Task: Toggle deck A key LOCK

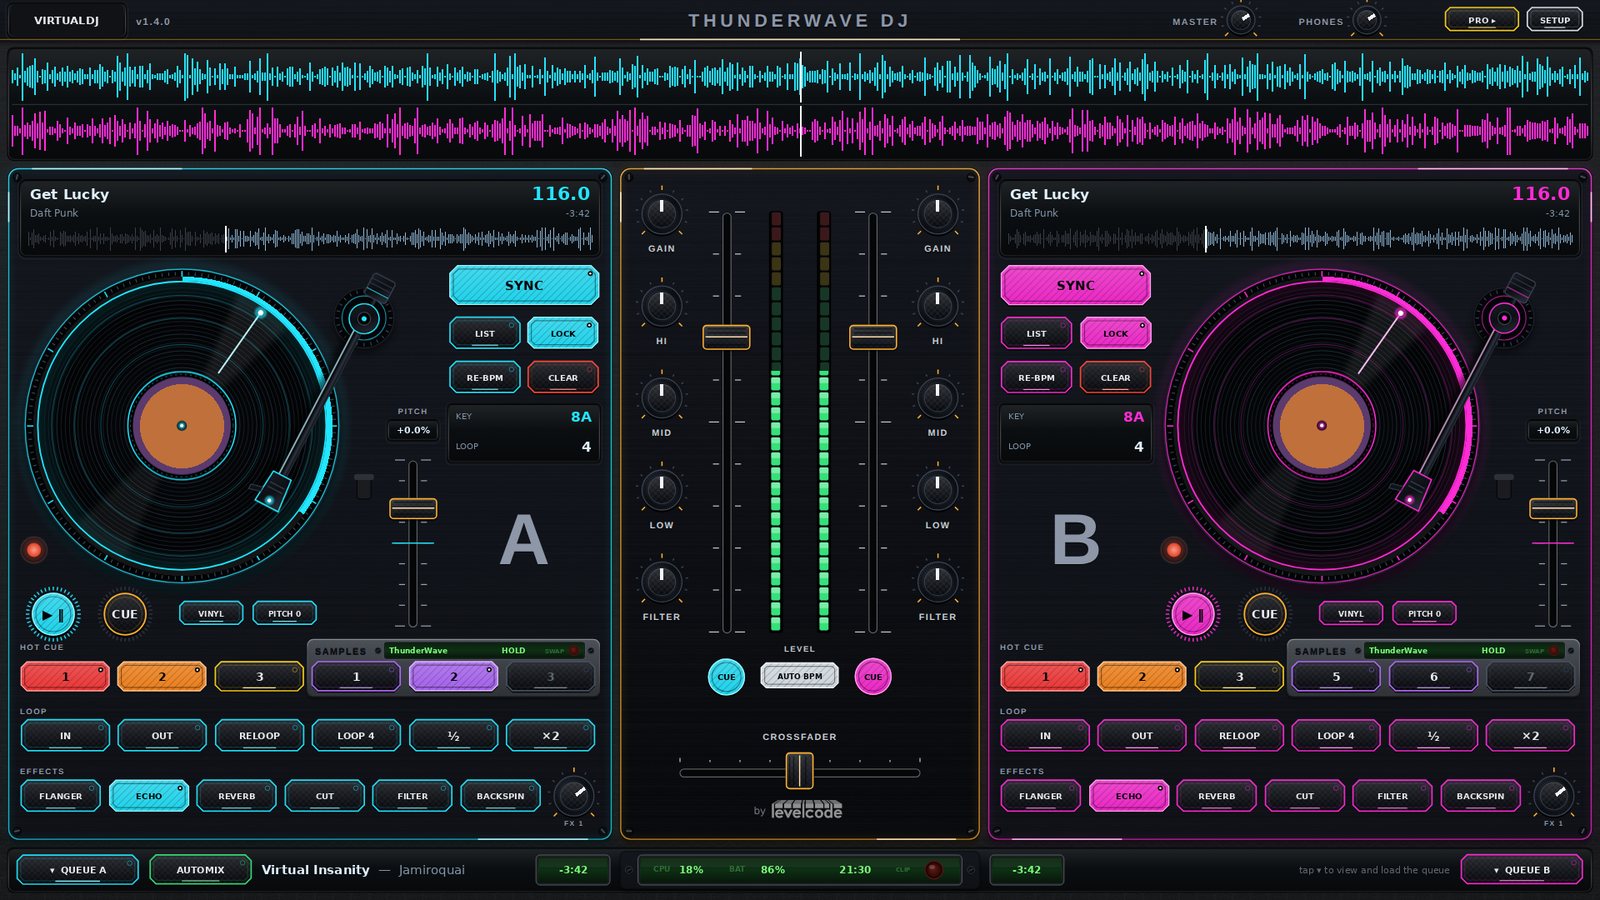Action: [x=563, y=333]
